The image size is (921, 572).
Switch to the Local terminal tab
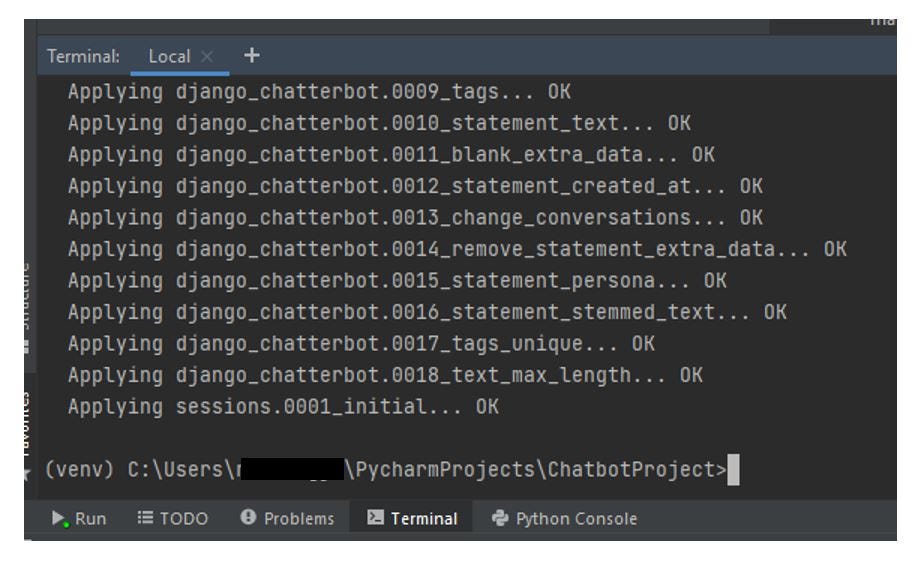coord(169,57)
